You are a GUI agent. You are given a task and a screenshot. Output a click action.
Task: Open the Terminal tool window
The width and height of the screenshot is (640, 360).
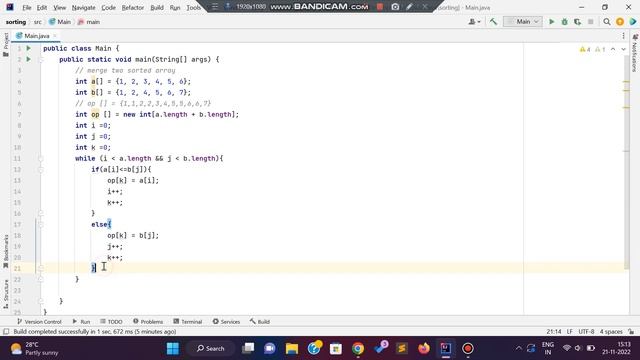click(188, 322)
